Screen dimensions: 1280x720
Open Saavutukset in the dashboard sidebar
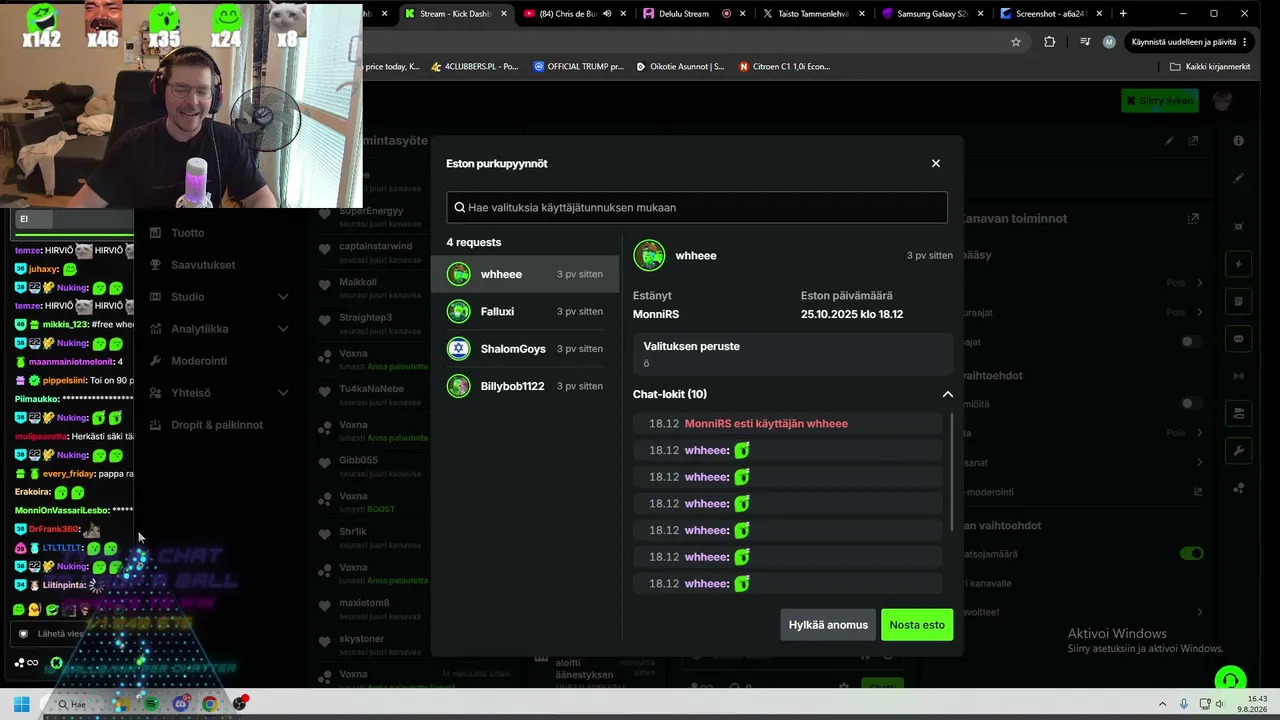tap(203, 265)
